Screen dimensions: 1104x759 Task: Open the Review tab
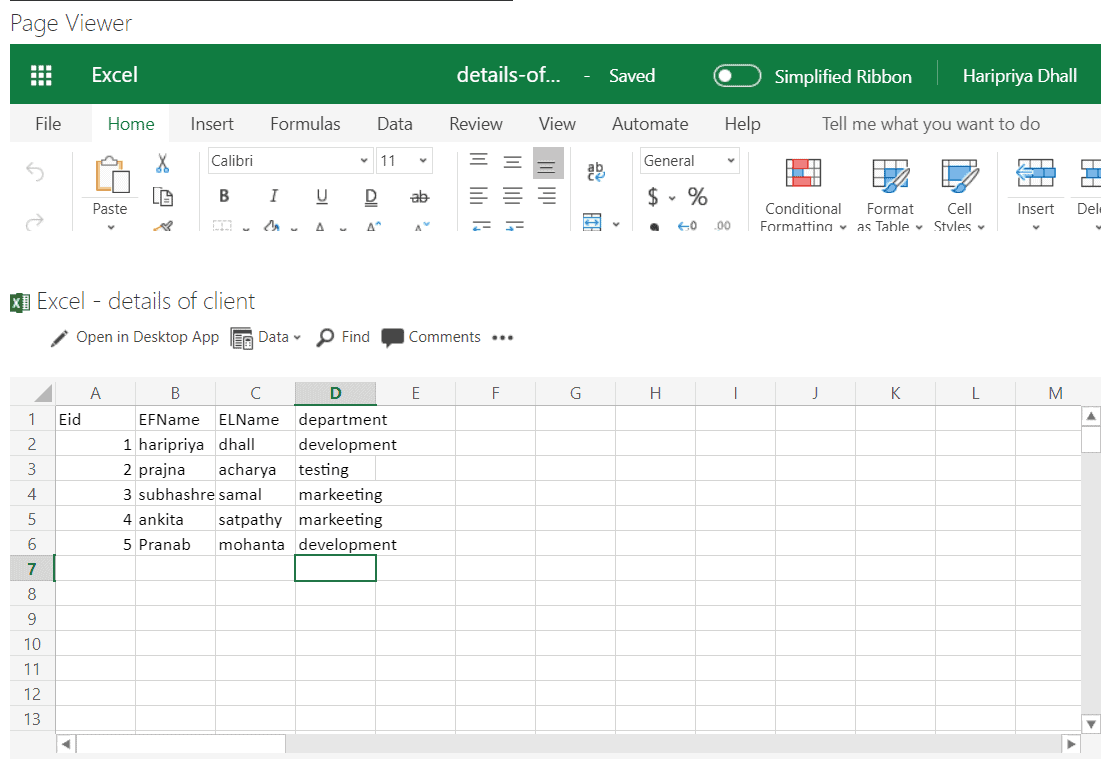click(475, 123)
